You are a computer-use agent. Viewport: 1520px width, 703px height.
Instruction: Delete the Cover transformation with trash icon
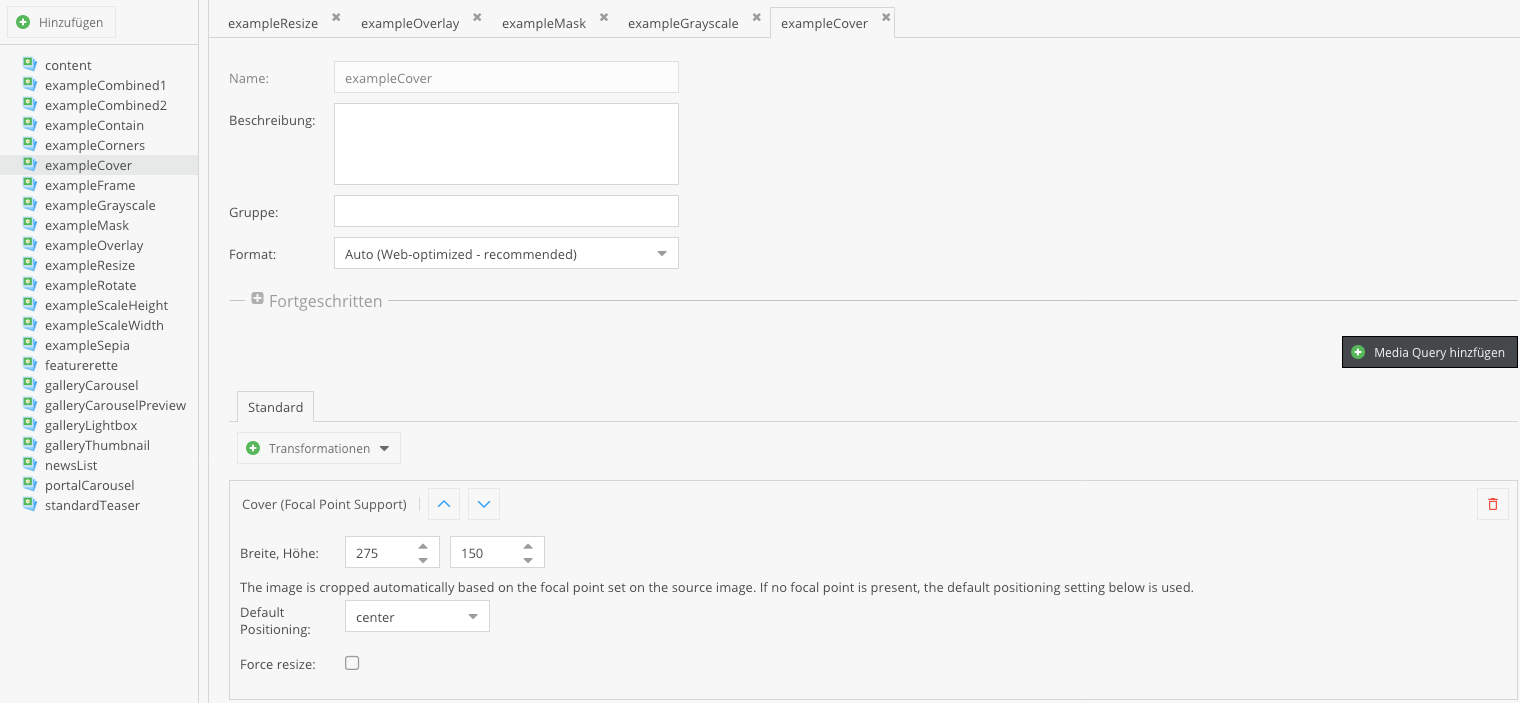(1492, 504)
